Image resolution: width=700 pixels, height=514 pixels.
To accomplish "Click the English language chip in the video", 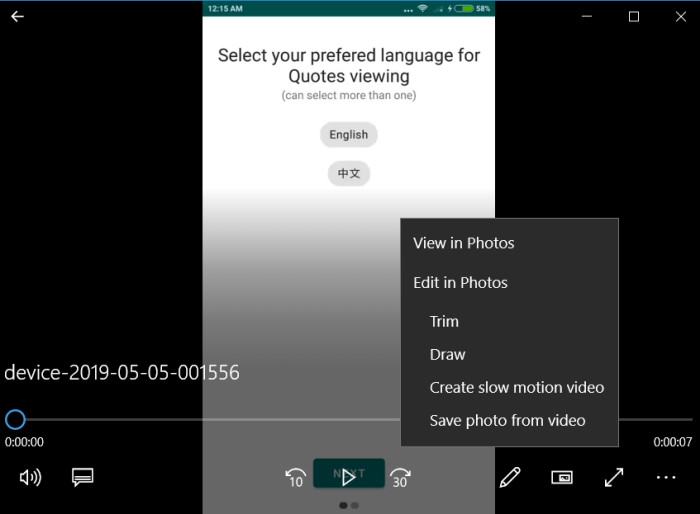I will tap(349, 134).
